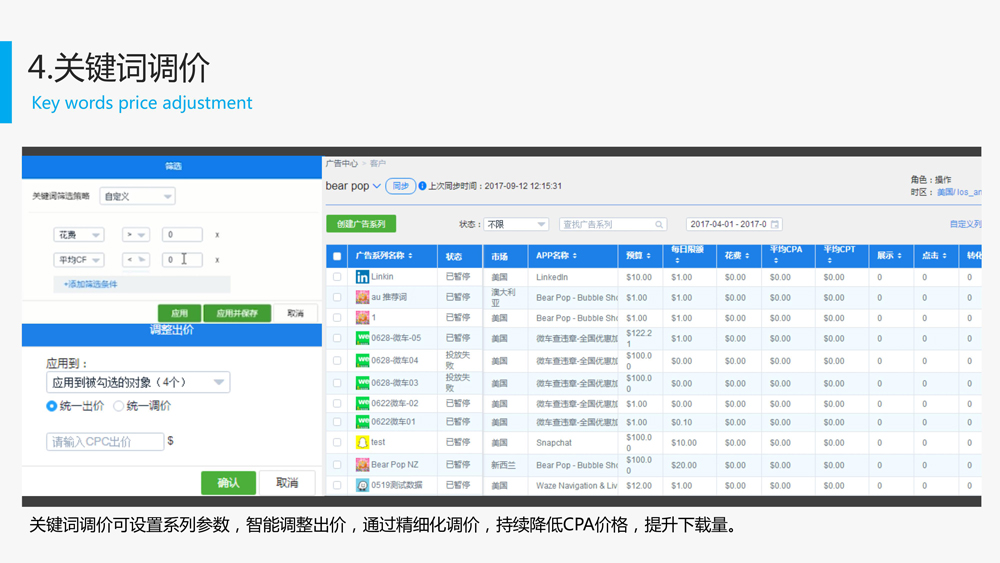Viewport: 1000px width, 563px height.
Task: Open the 关键词筛选策略 自定义 dropdown
Action: [x=138, y=197]
